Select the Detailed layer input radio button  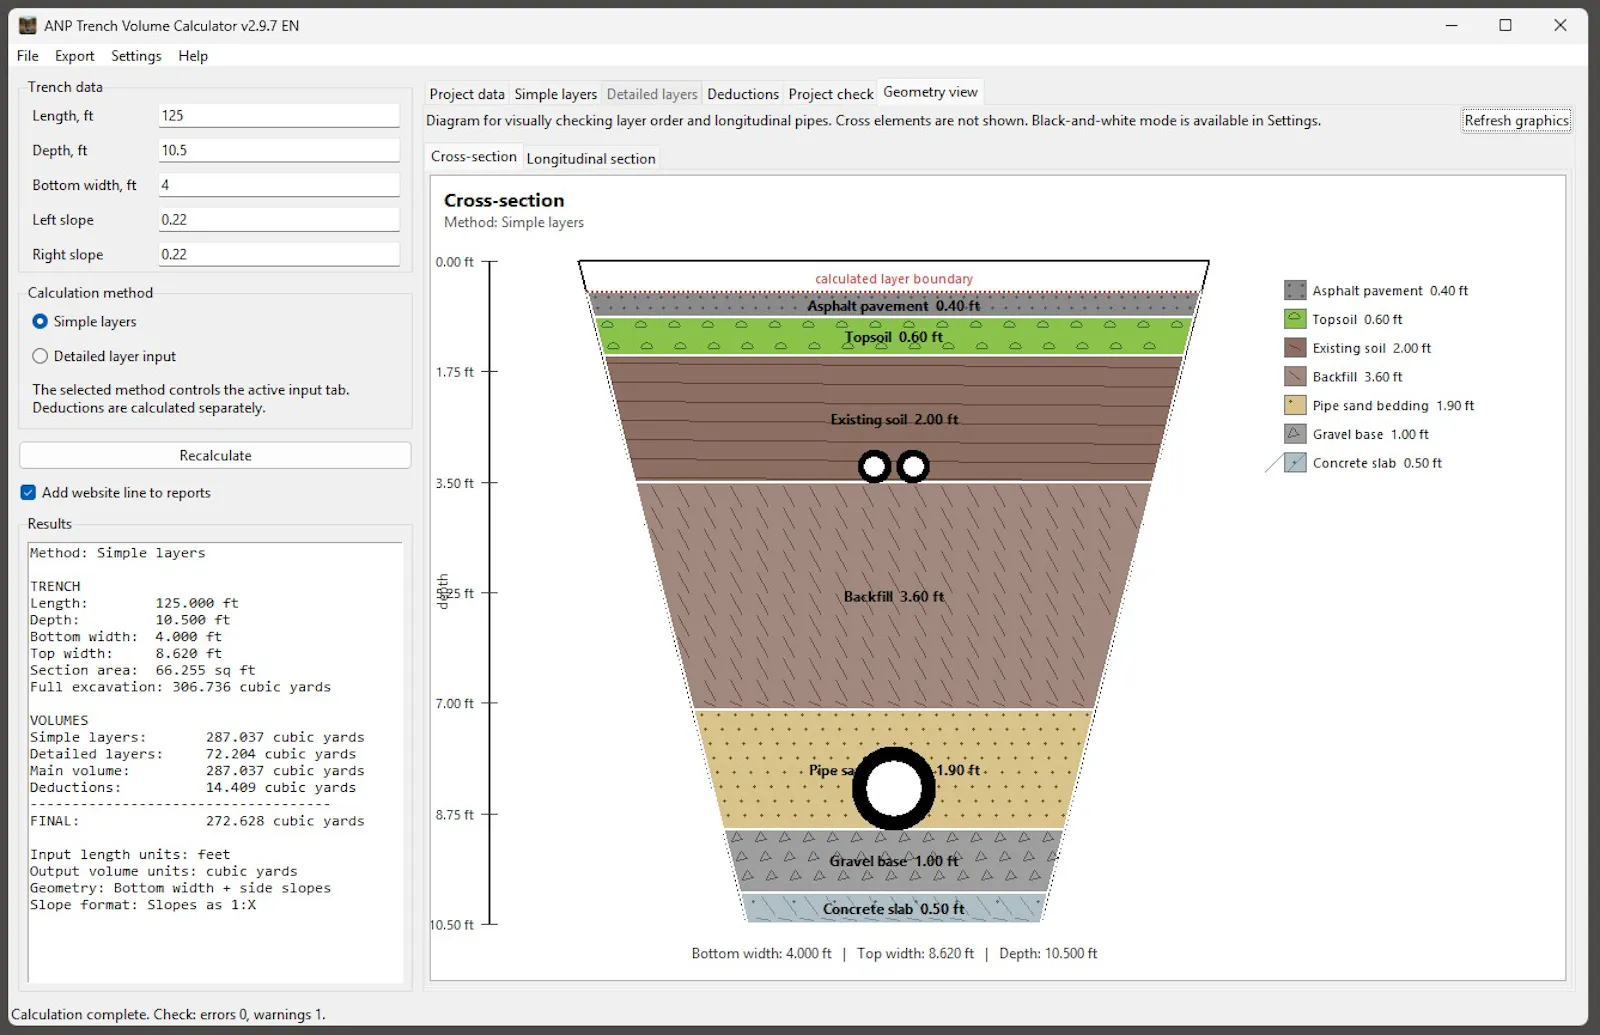pyautogui.click(x=40, y=356)
